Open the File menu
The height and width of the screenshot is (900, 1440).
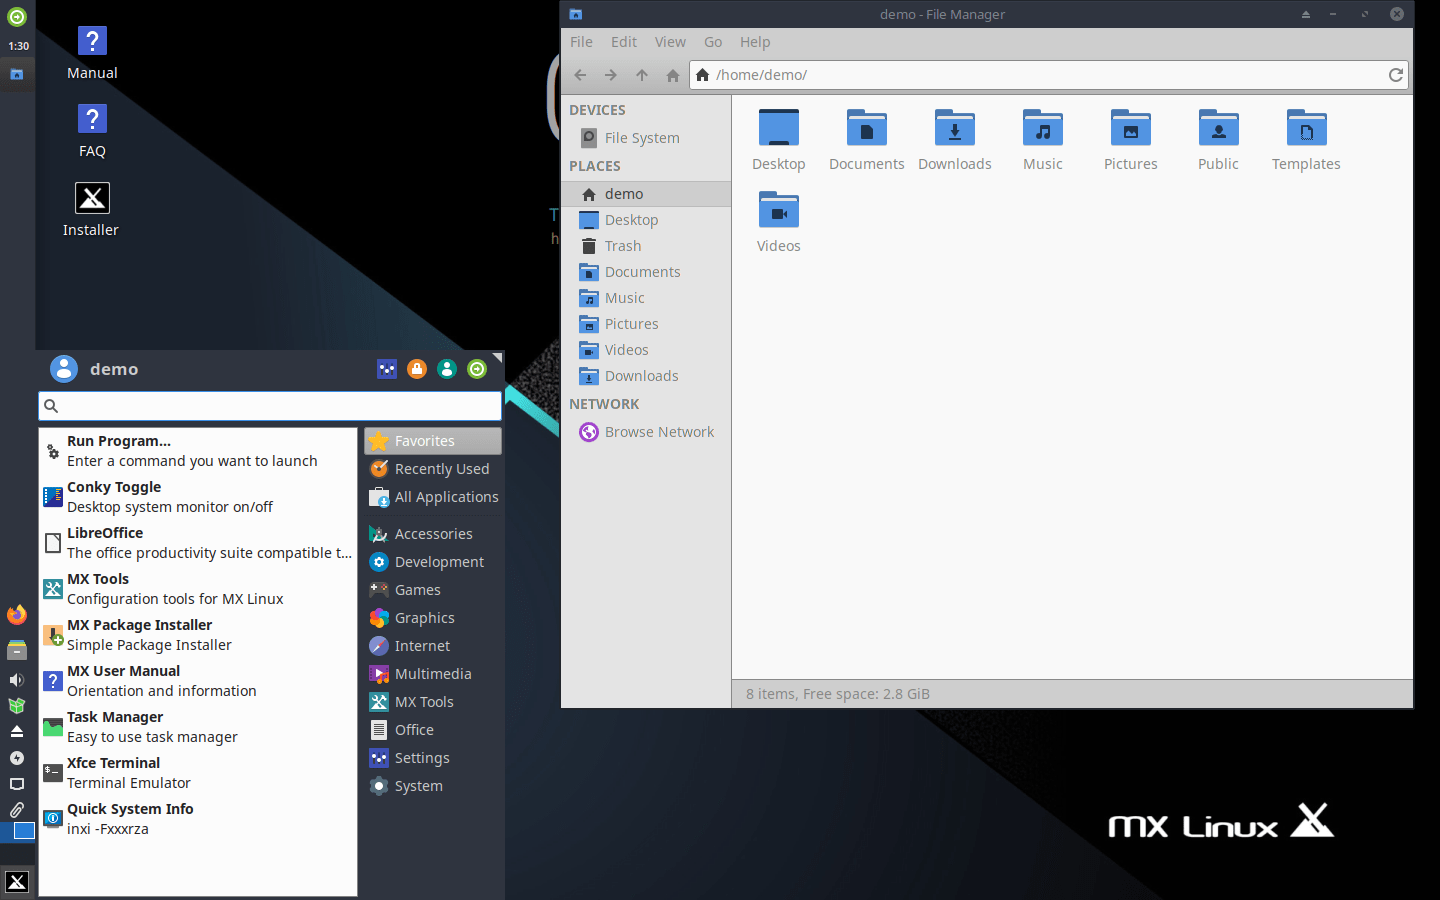pos(581,42)
